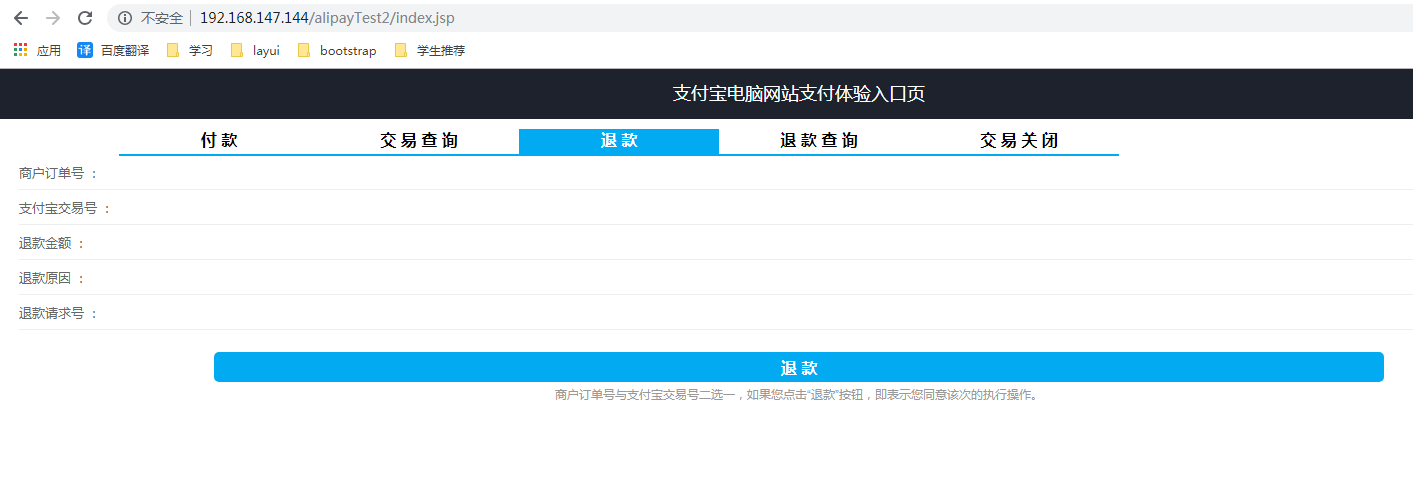1413x494 pixels.
Task: Click the 不安全 warning text
Action: click(x=162, y=18)
